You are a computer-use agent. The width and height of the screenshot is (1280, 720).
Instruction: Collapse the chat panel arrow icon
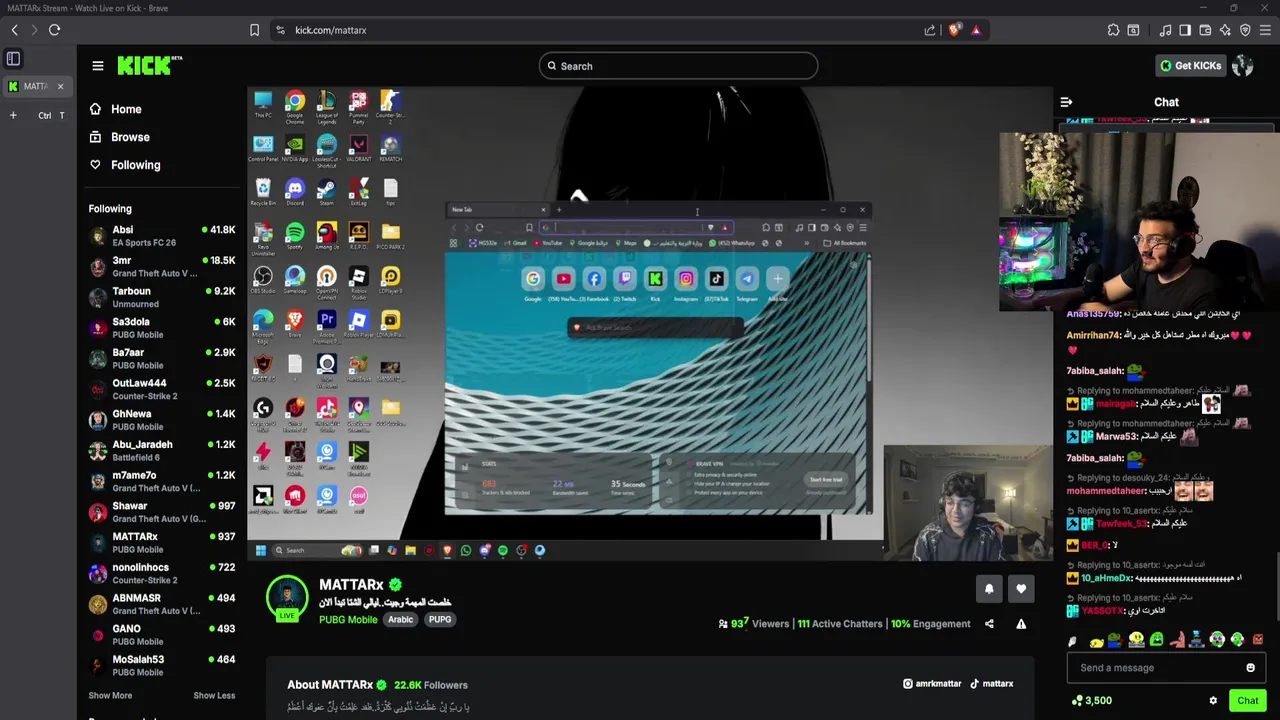(x=1066, y=102)
